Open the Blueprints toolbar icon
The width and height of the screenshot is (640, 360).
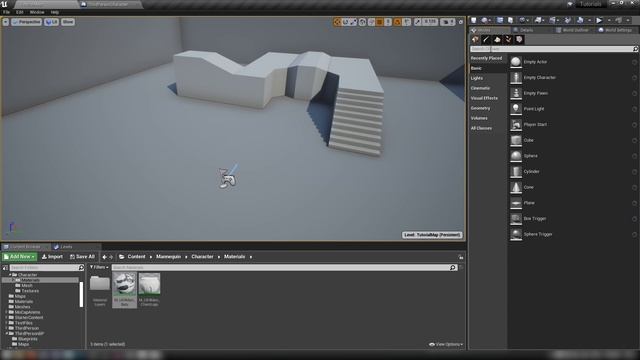pyautogui.click(x=538, y=20)
